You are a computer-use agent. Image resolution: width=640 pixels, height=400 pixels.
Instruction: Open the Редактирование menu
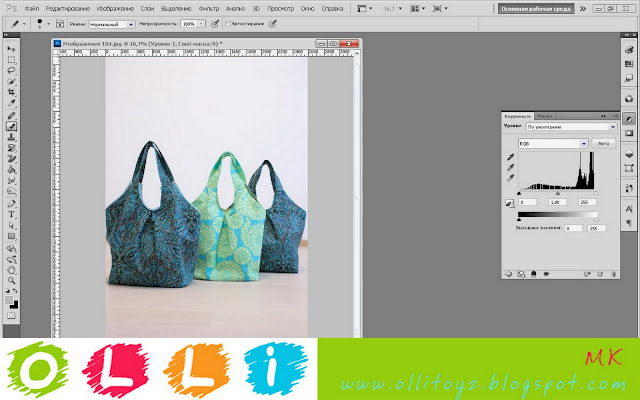point(67,8)
